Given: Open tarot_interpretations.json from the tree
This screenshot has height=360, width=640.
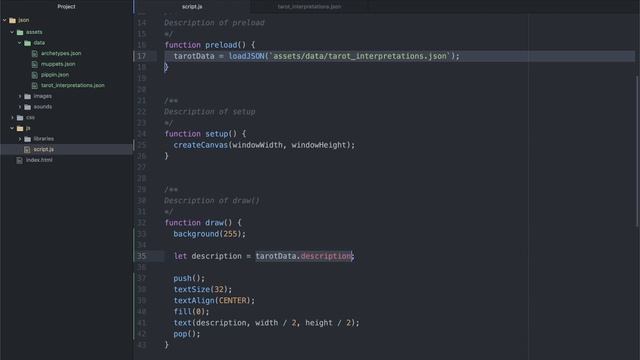Looking at the screenshot, I should pos(73,85).
